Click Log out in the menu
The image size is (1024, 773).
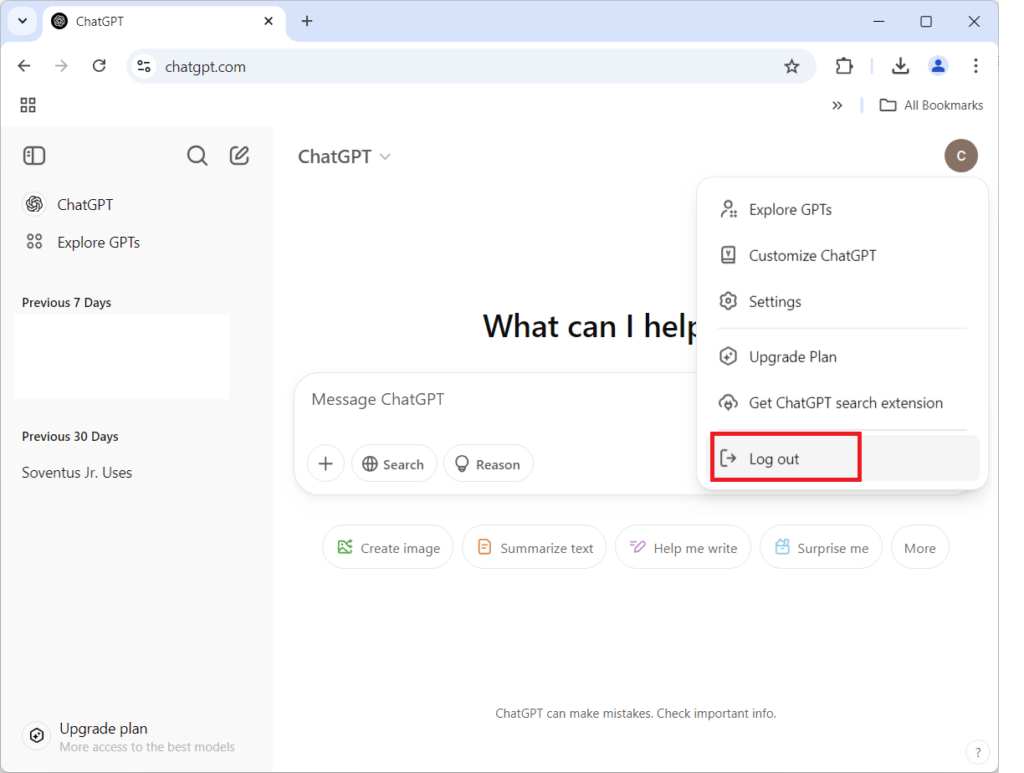[846, 458]
